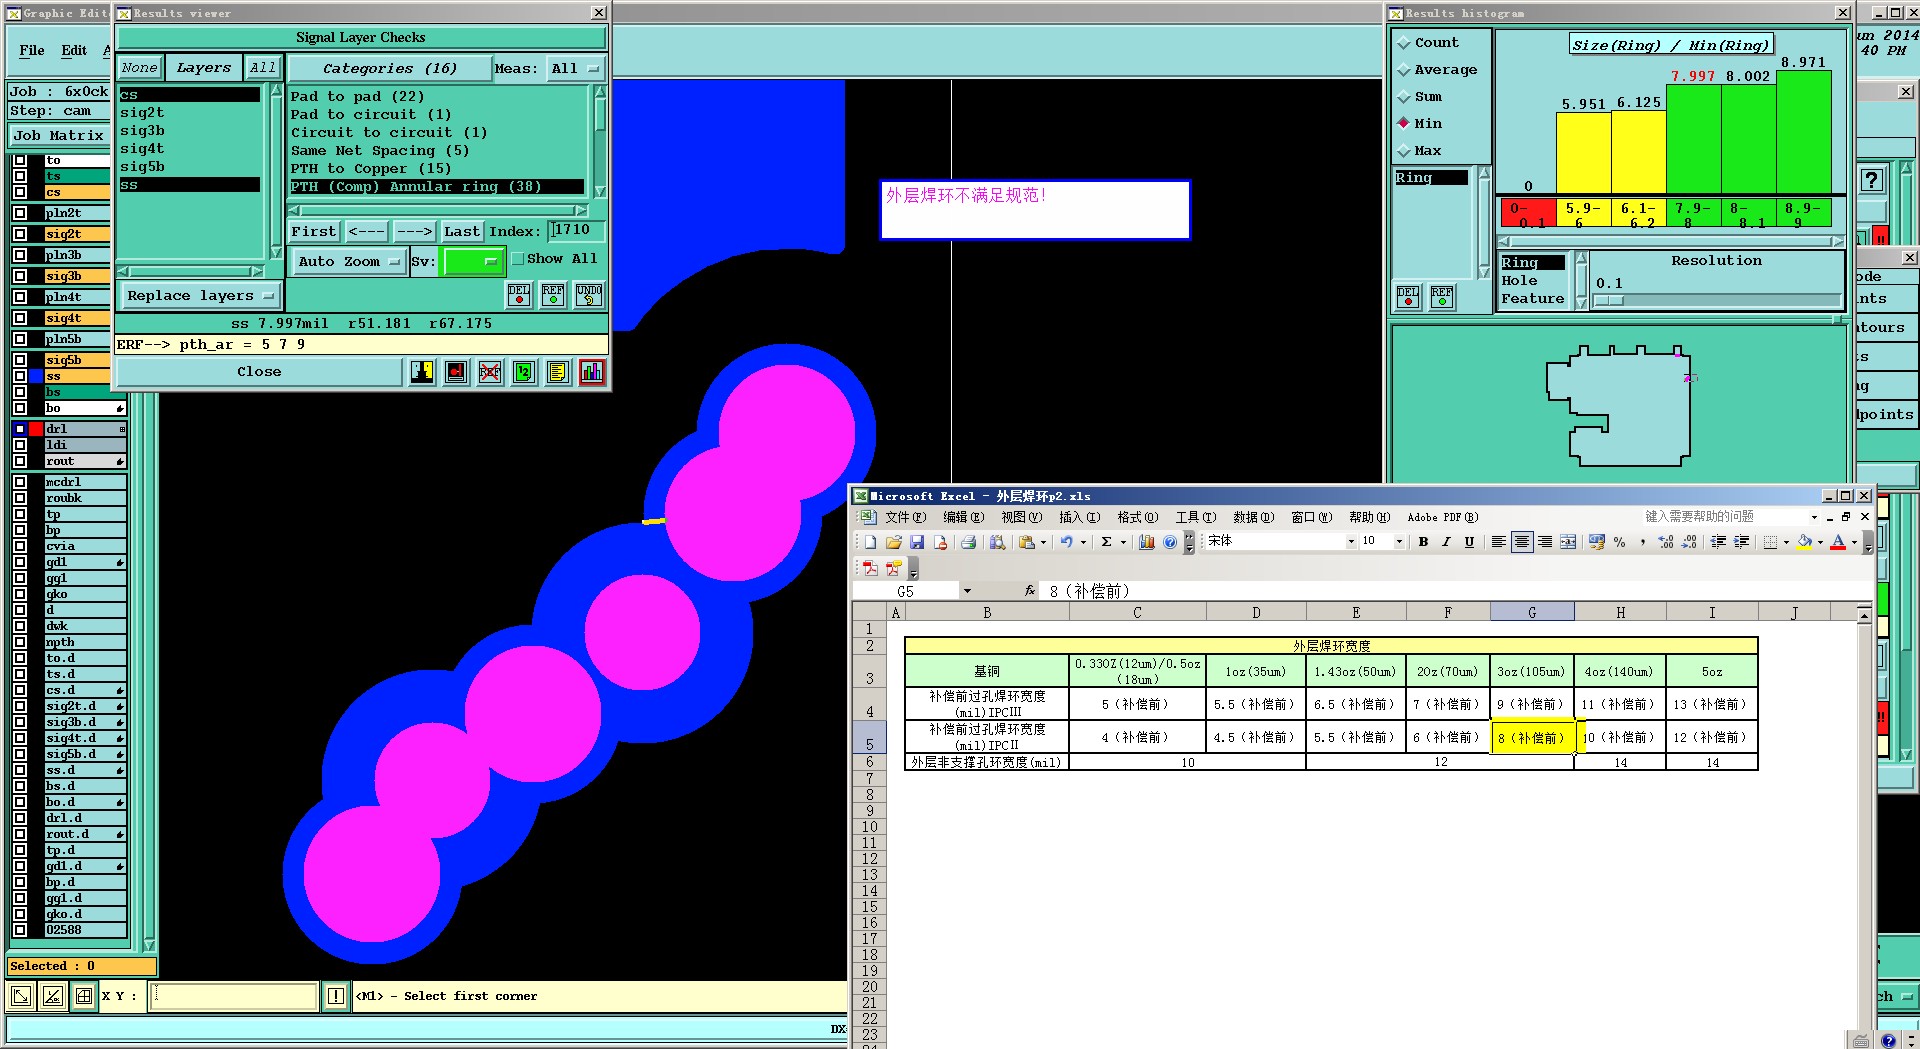
Task: Click Center align icon in Excel
Action: point(1521,542)
